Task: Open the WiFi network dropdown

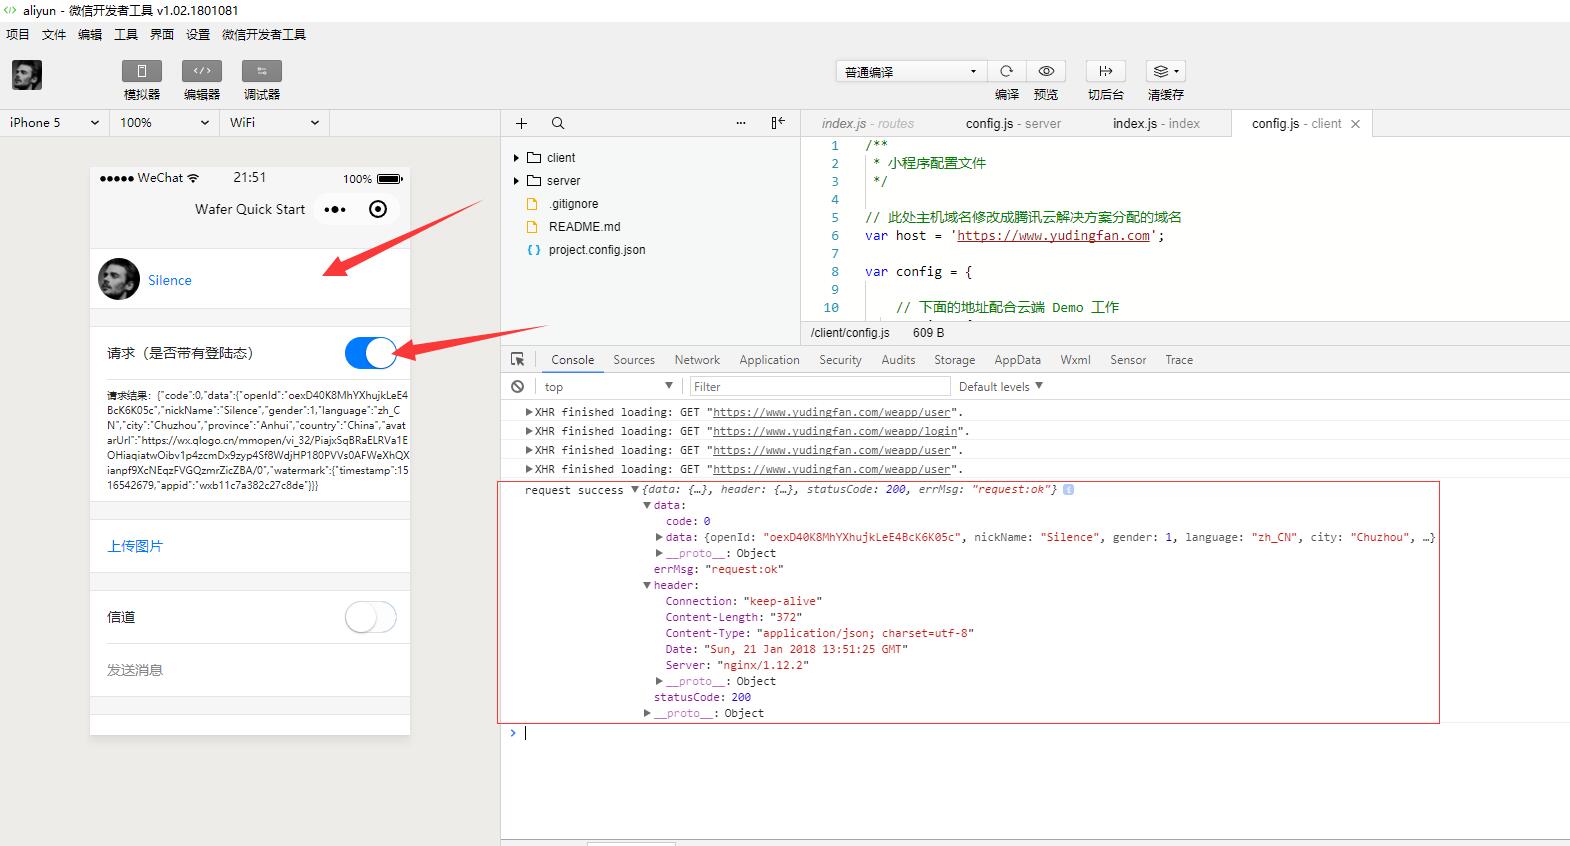Action: tap(274, 122)
